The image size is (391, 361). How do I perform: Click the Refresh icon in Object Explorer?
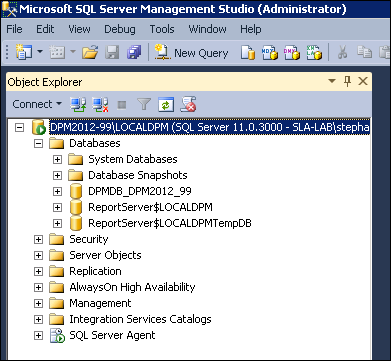coord(166,104)
